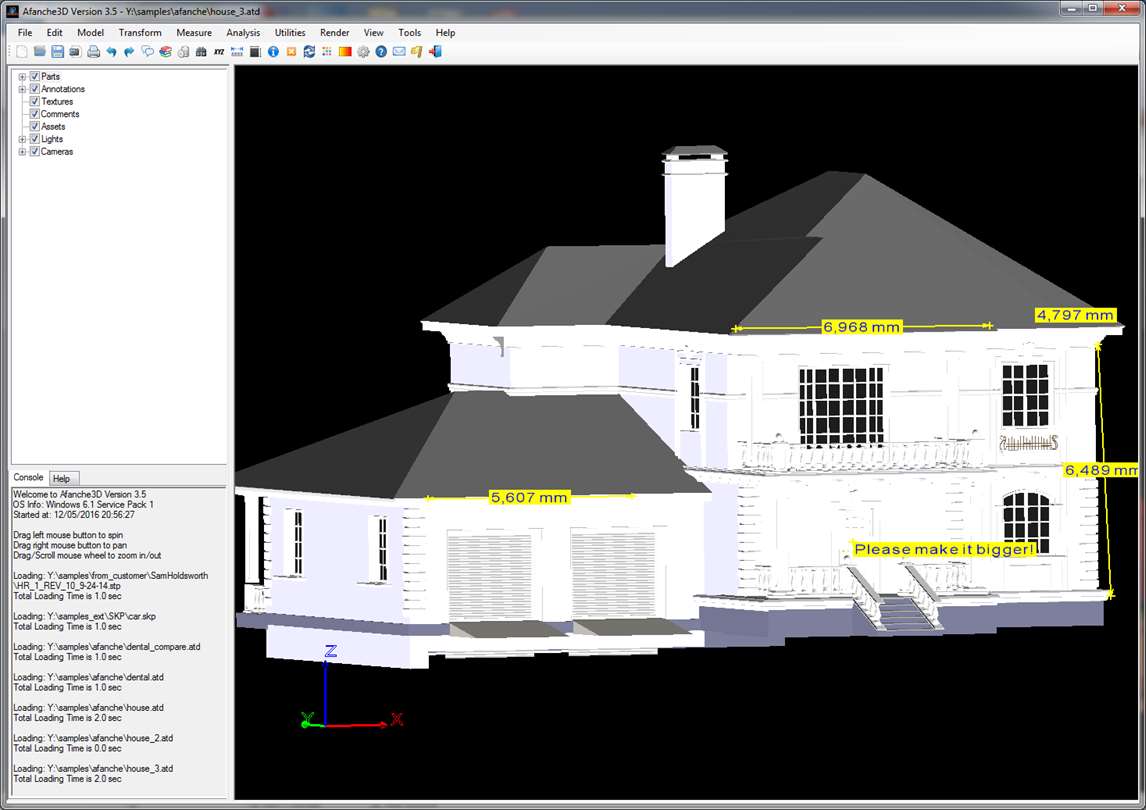Click the printer icon in toolbar

[94, 52]
